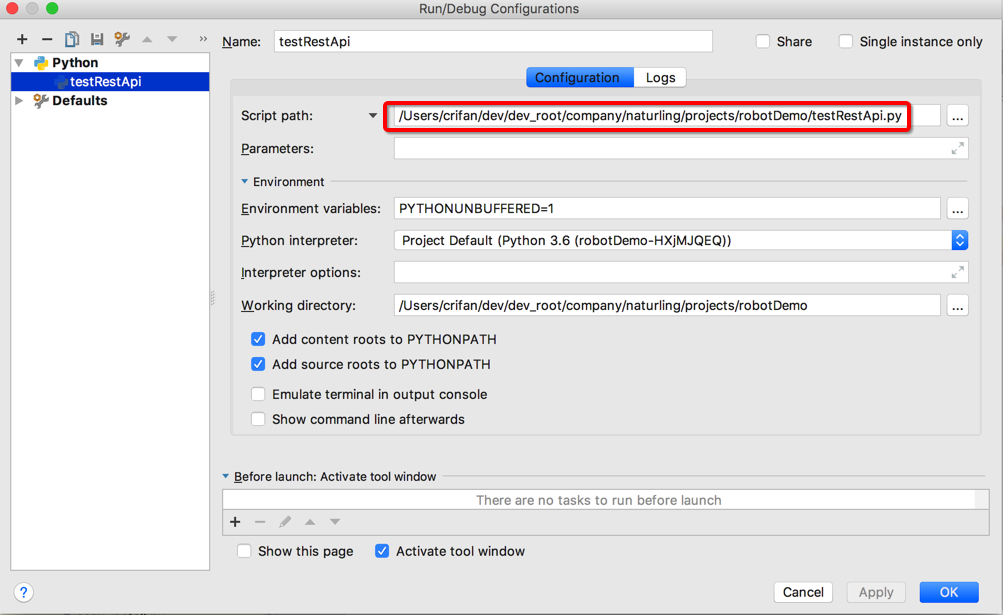Remove the selected configuration
The height and width of the screenshot is (615, 1003).
coord(47,40)
